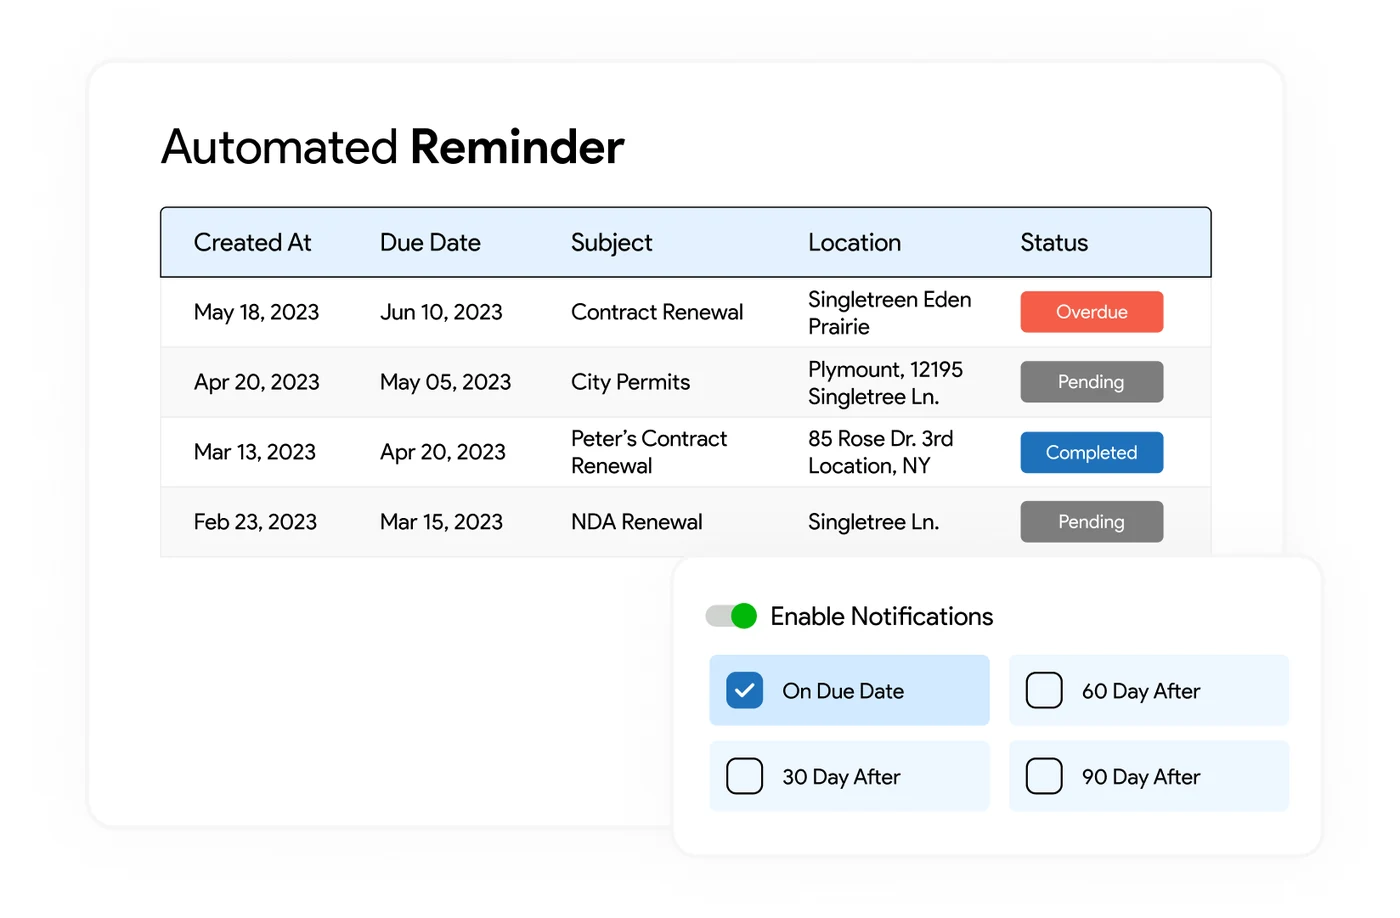Select the Feb 23, 2023 created date
This screenshot has width=1400, height=918.
[x=255, y=522]
